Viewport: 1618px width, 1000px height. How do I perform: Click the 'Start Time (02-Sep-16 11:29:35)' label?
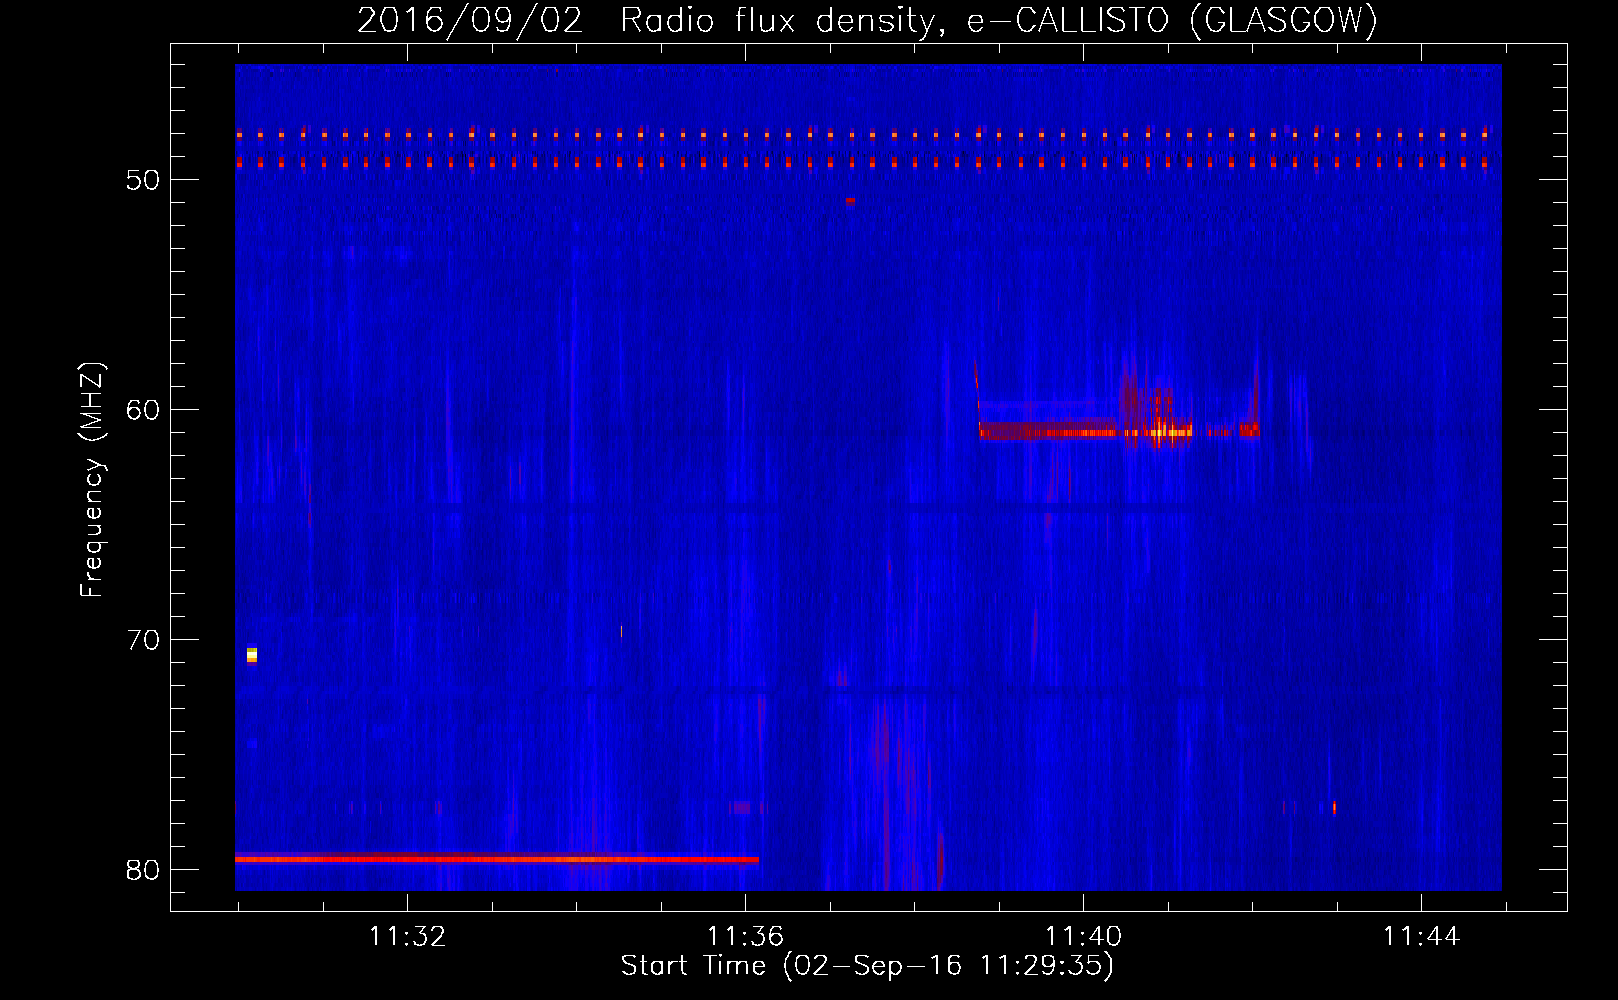point(867,965)
